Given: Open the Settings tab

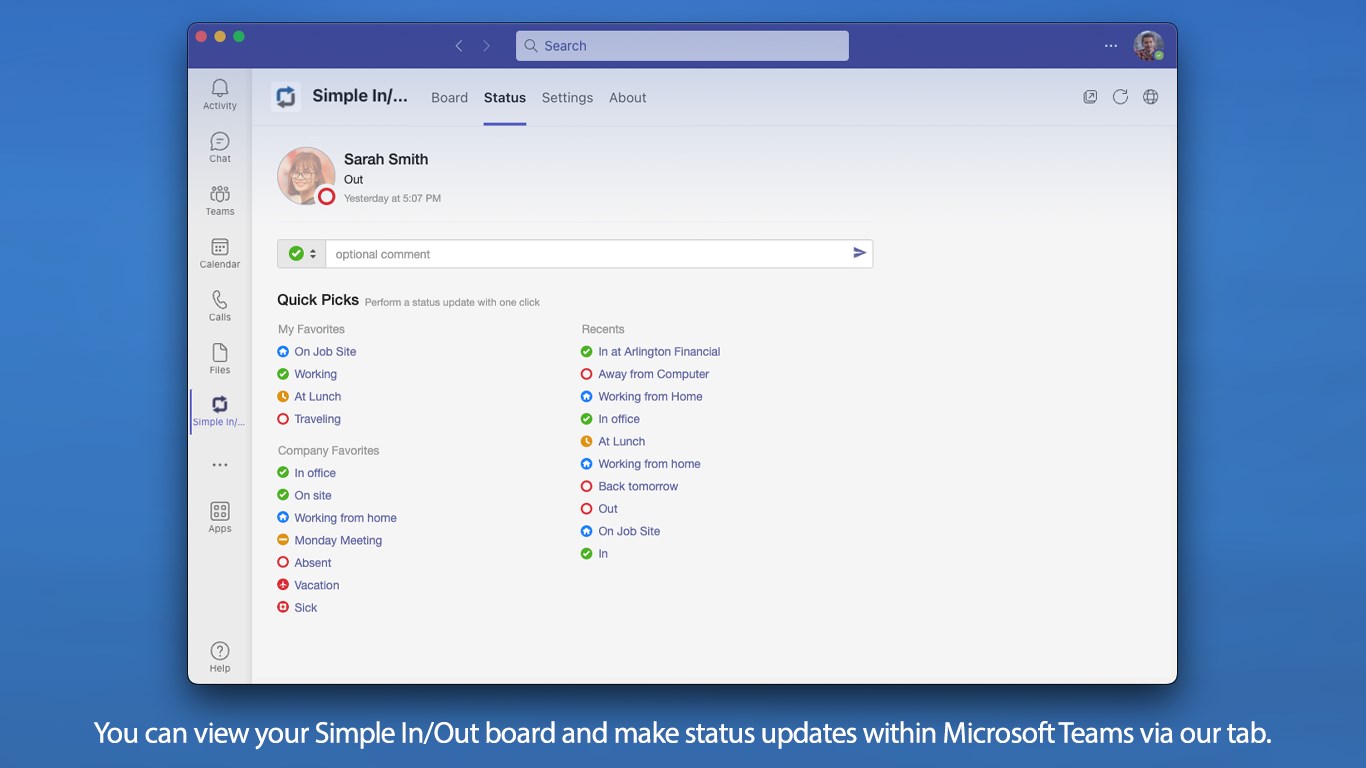Looking at the screenshot, I should click(x=567, y=98).
